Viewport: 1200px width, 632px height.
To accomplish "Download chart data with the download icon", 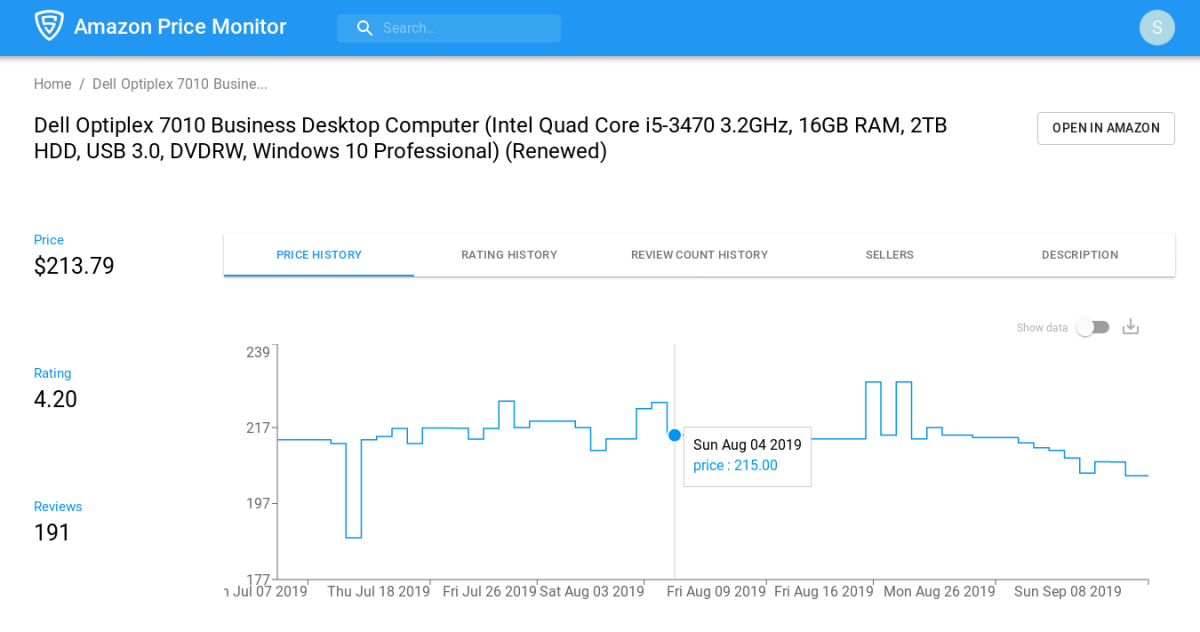I will pos(1130,326).
